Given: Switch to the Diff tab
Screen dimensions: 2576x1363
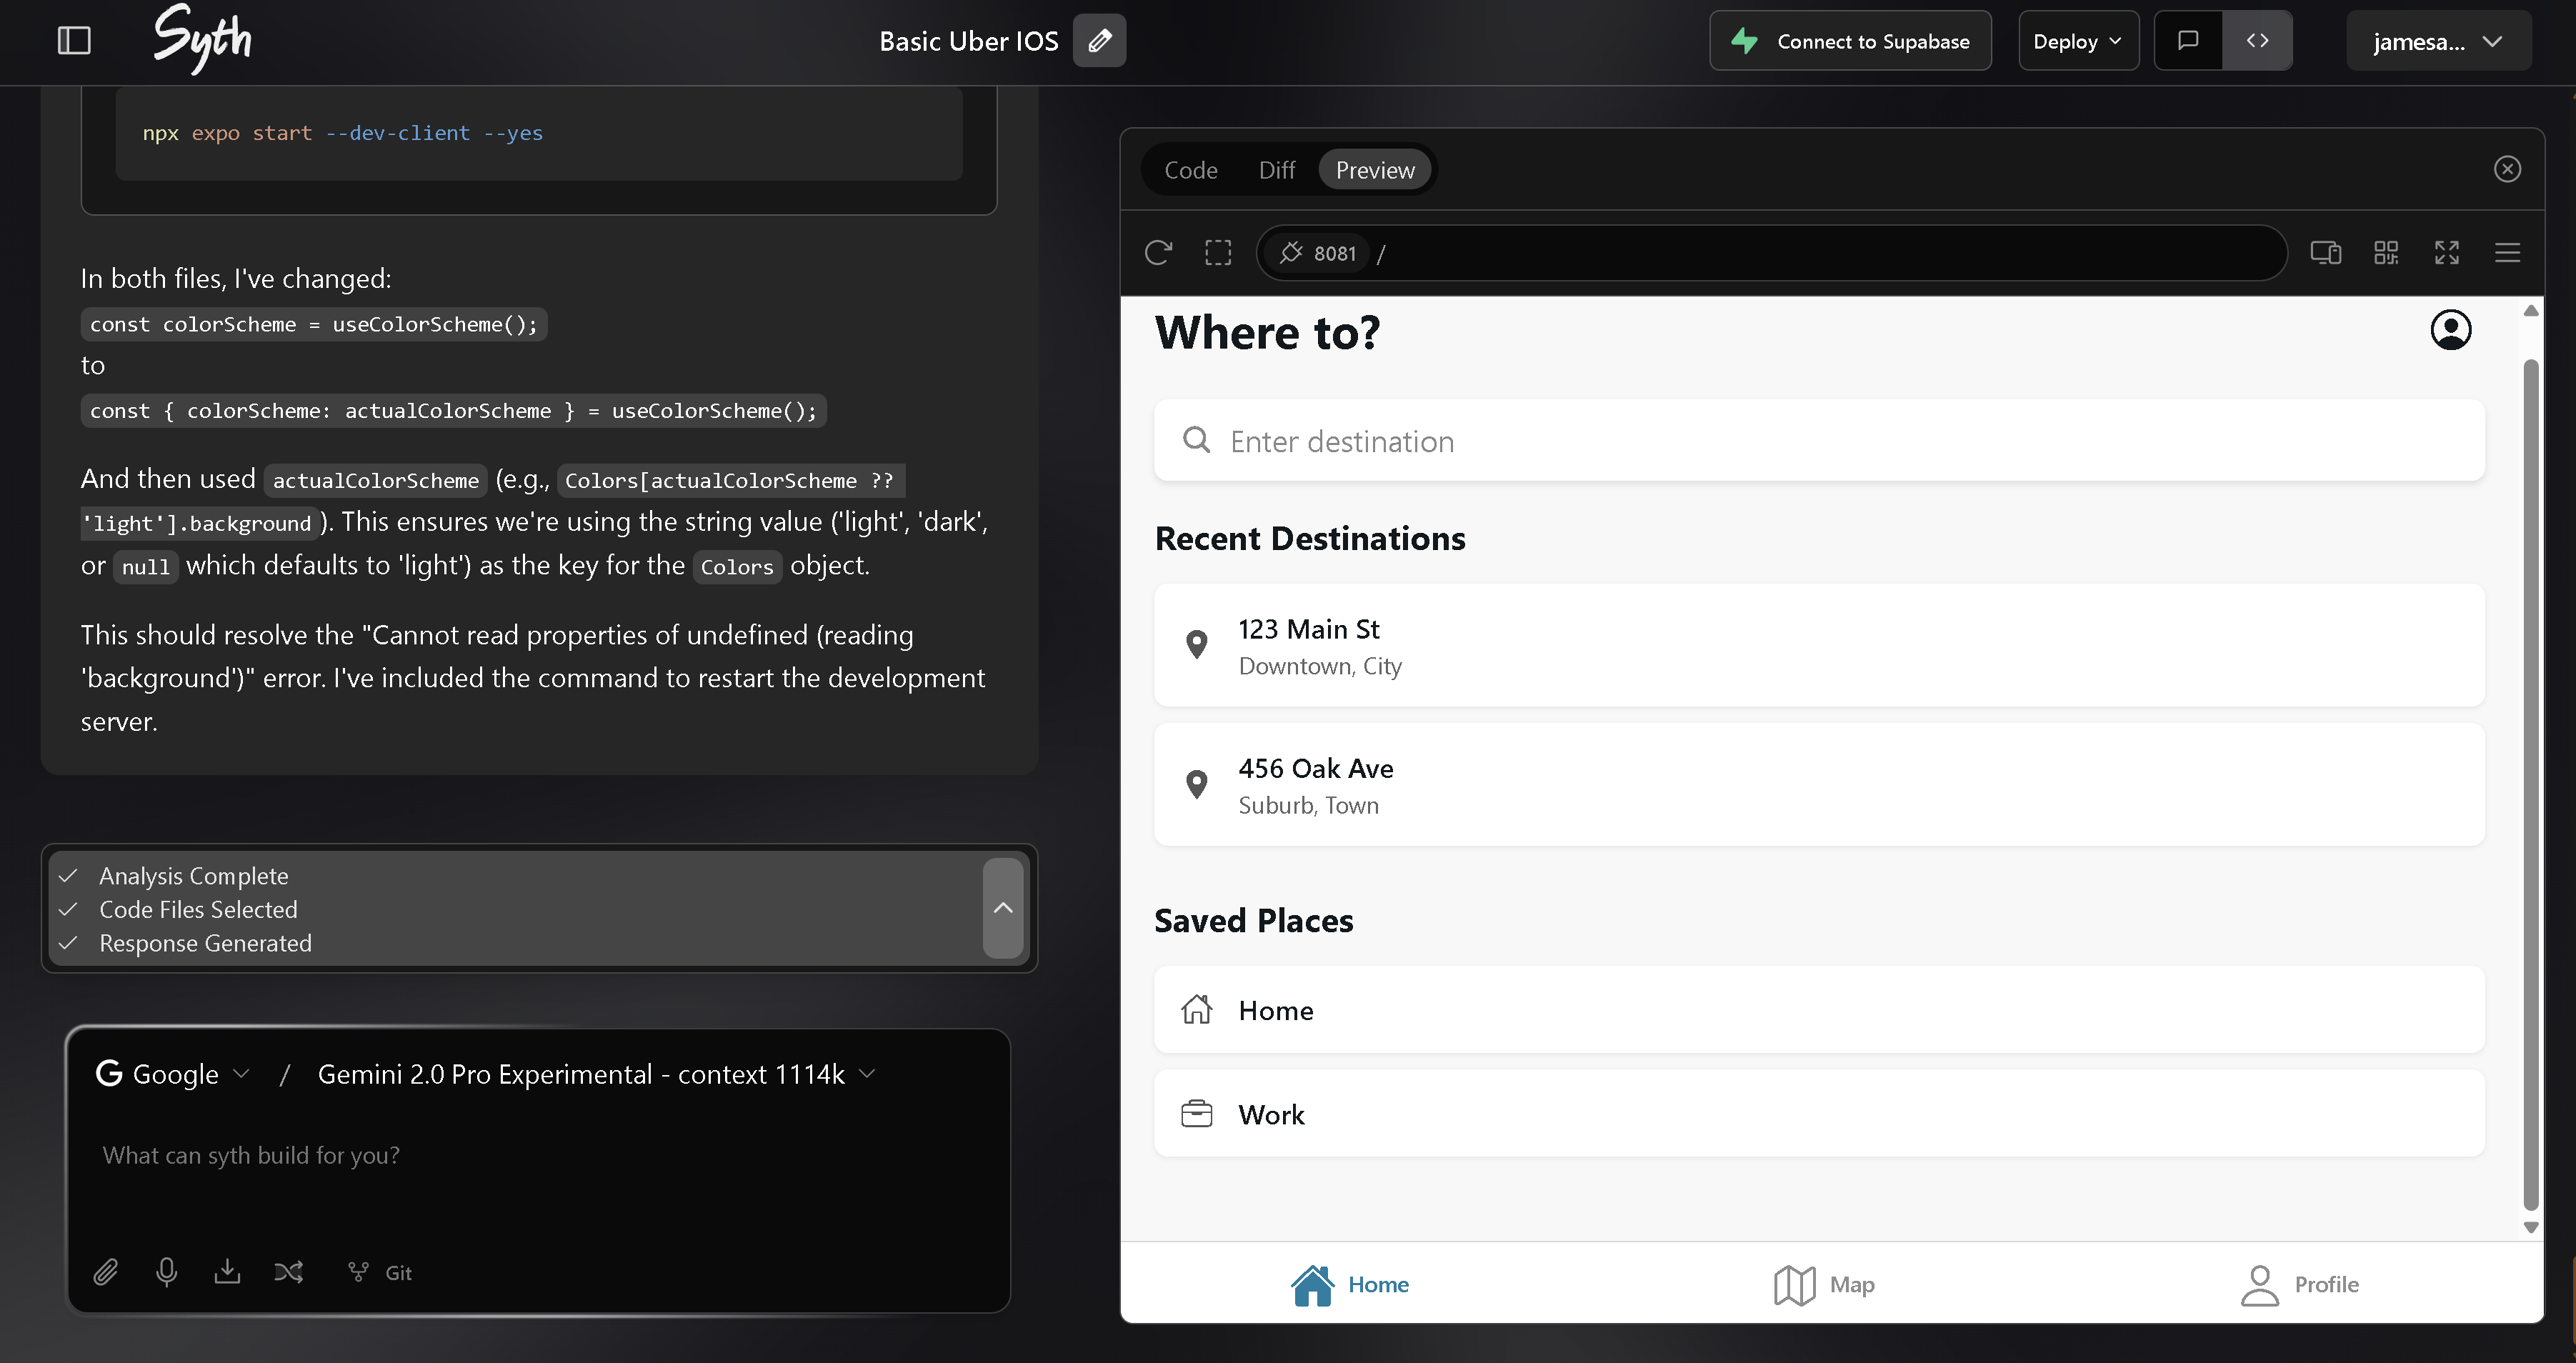Looking at the screenshot, I should pos(1276,170).
